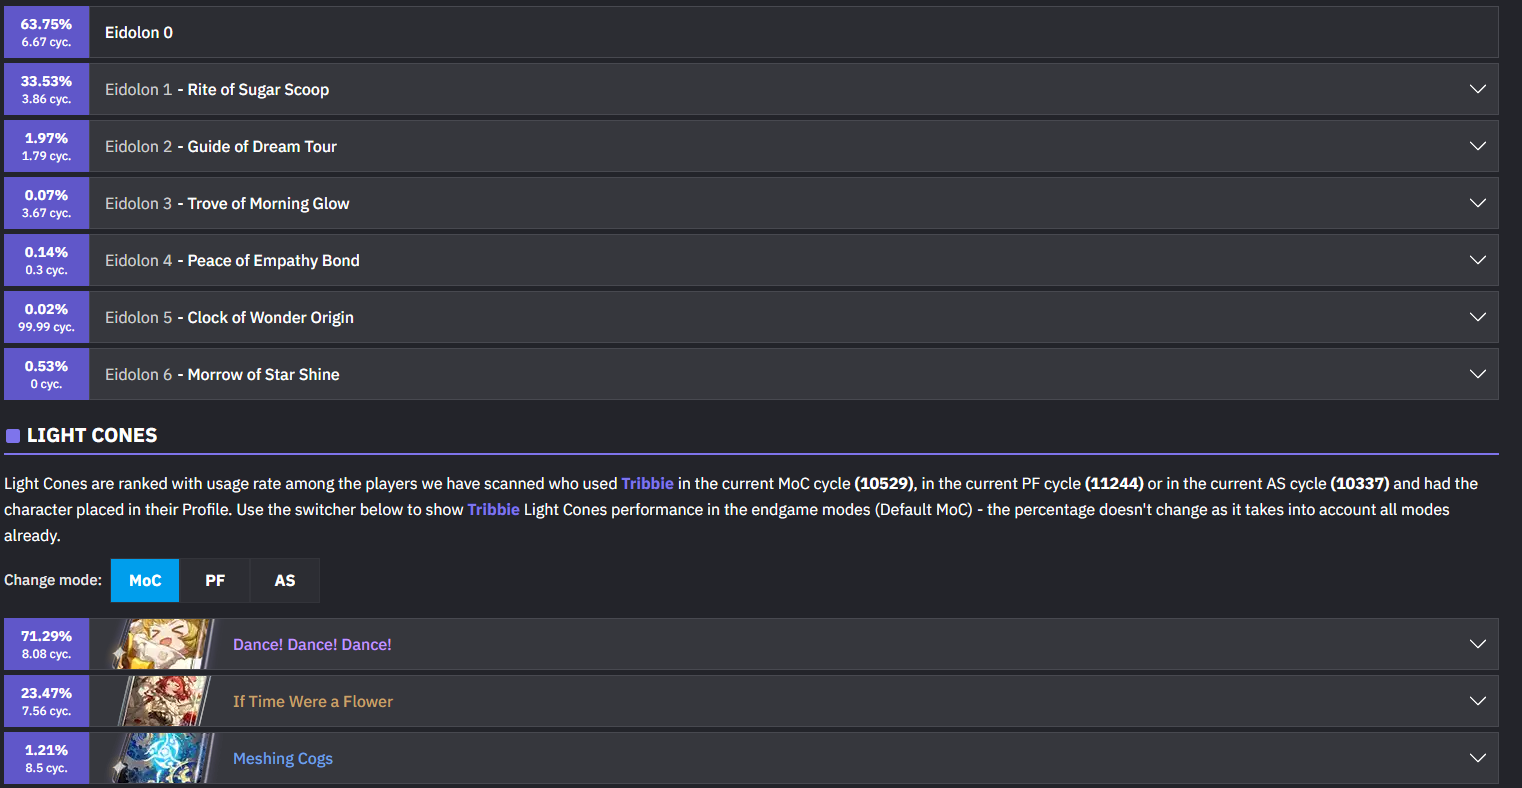Click the Meshing Cogs light cone image
The height and width of the screenshot is (788, 1522).
click(x=161, y=758)
